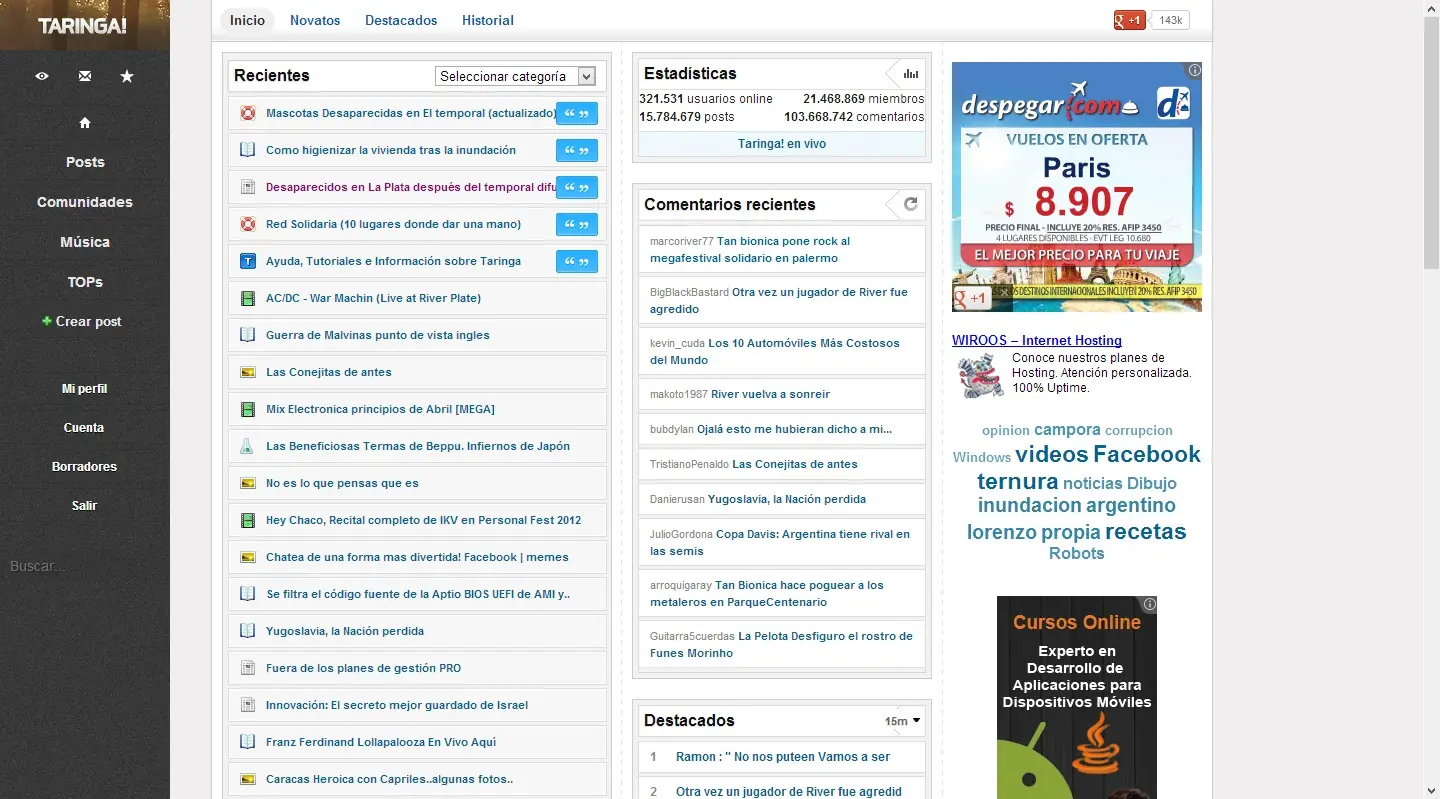Click the document icon beside Fuera de los planes
The height and width of the screenshot is (799, 1440).
pos(248,668)
